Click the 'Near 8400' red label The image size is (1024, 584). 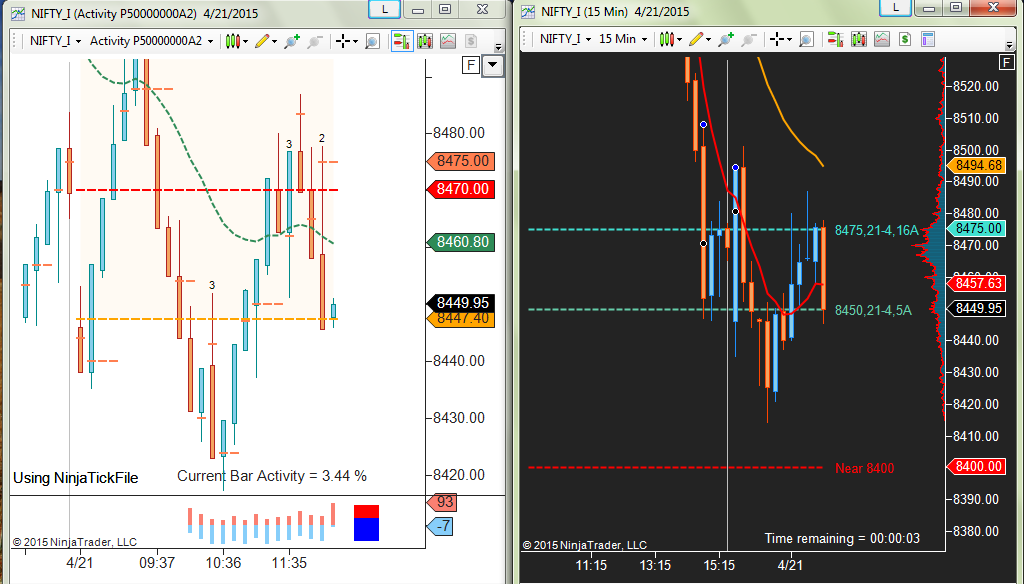pos(865,468)
